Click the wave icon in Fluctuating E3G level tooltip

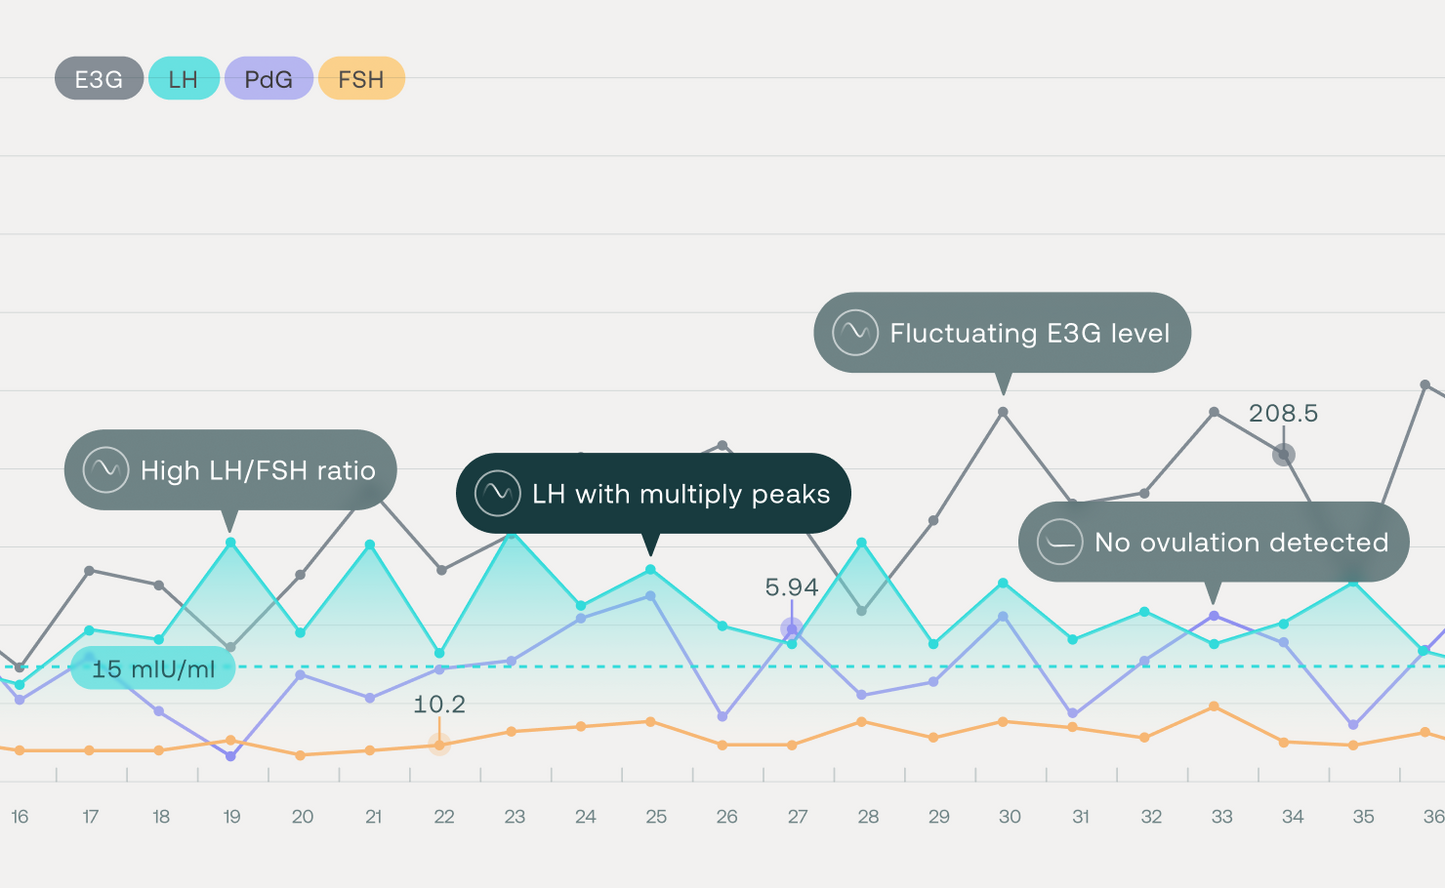(855, 333)
